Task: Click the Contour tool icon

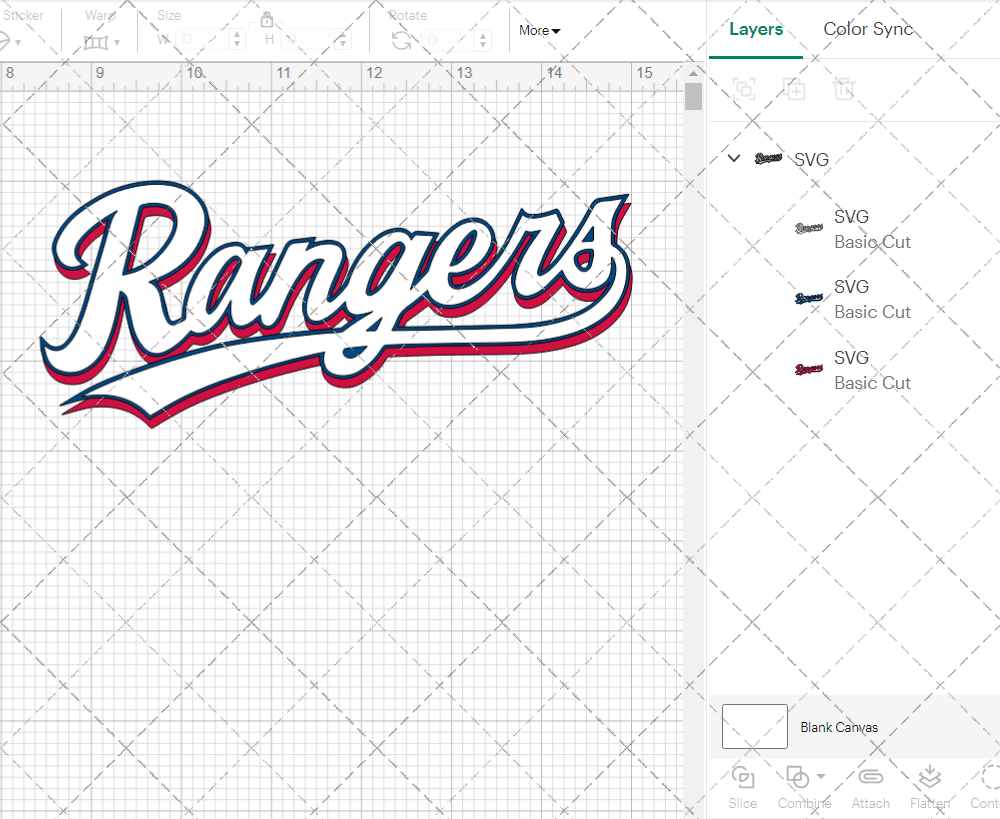Action: tap(989, 778)
